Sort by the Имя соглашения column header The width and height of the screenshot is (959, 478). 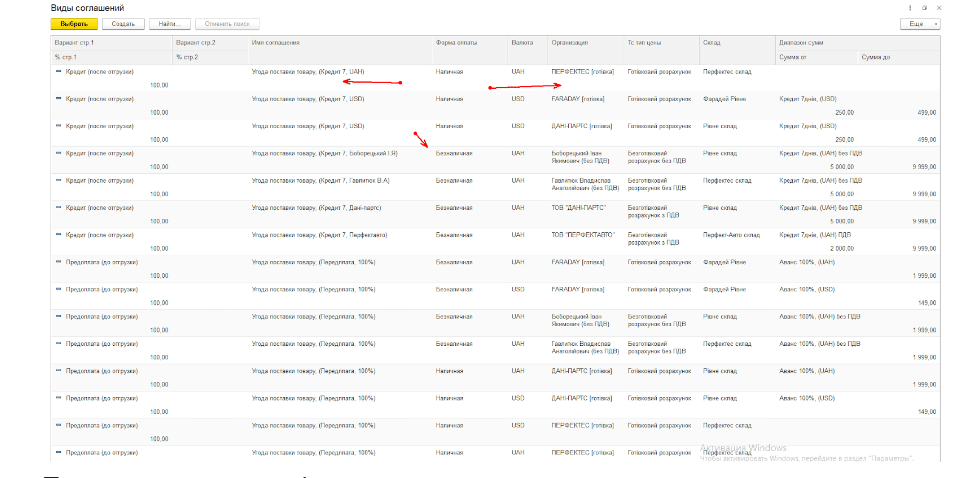[x=276, y=43]
